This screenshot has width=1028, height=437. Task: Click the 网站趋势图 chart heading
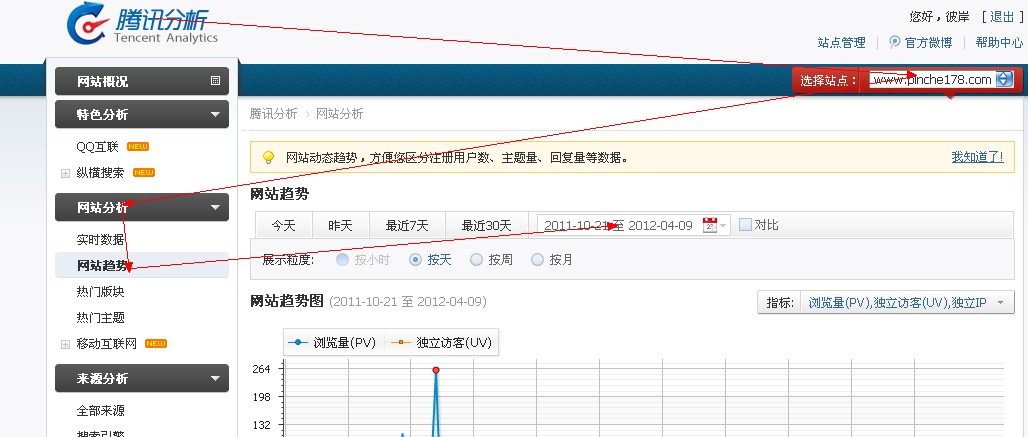287,301
